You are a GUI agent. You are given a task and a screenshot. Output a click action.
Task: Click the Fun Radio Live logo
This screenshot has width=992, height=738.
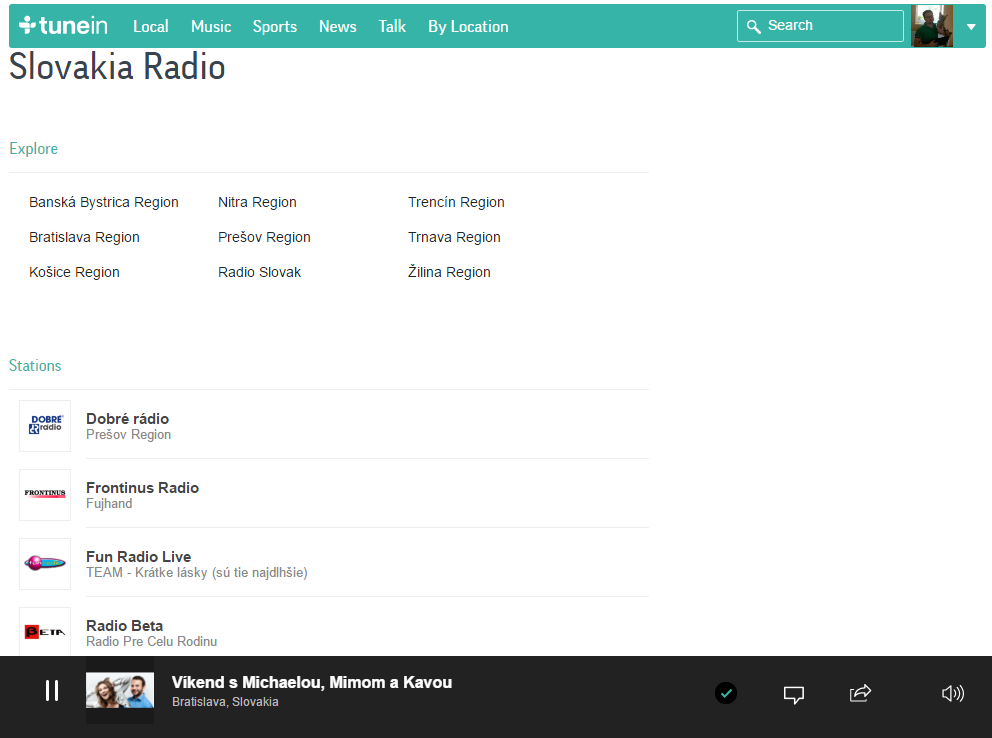coord(45,564)
